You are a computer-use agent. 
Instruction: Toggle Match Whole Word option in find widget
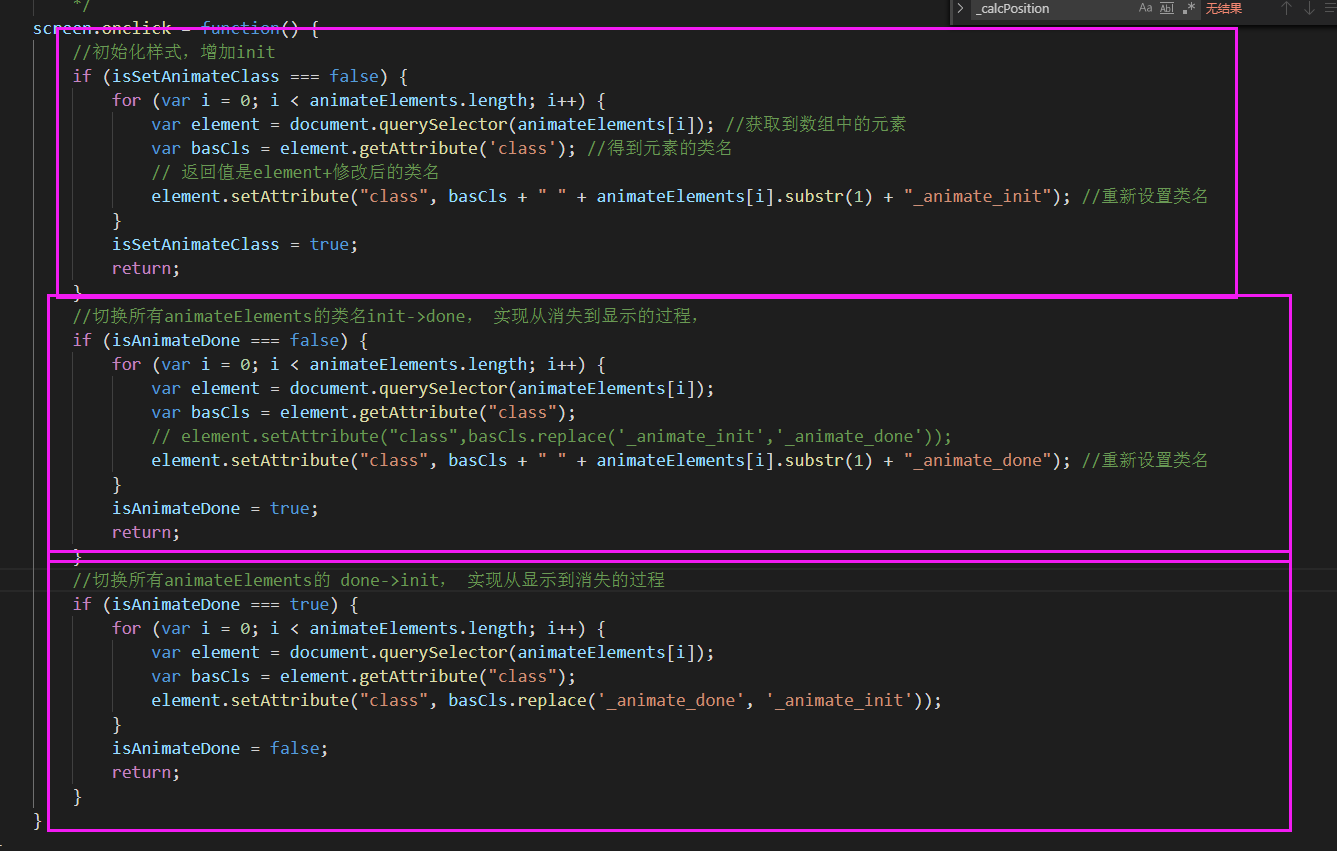1167,8
